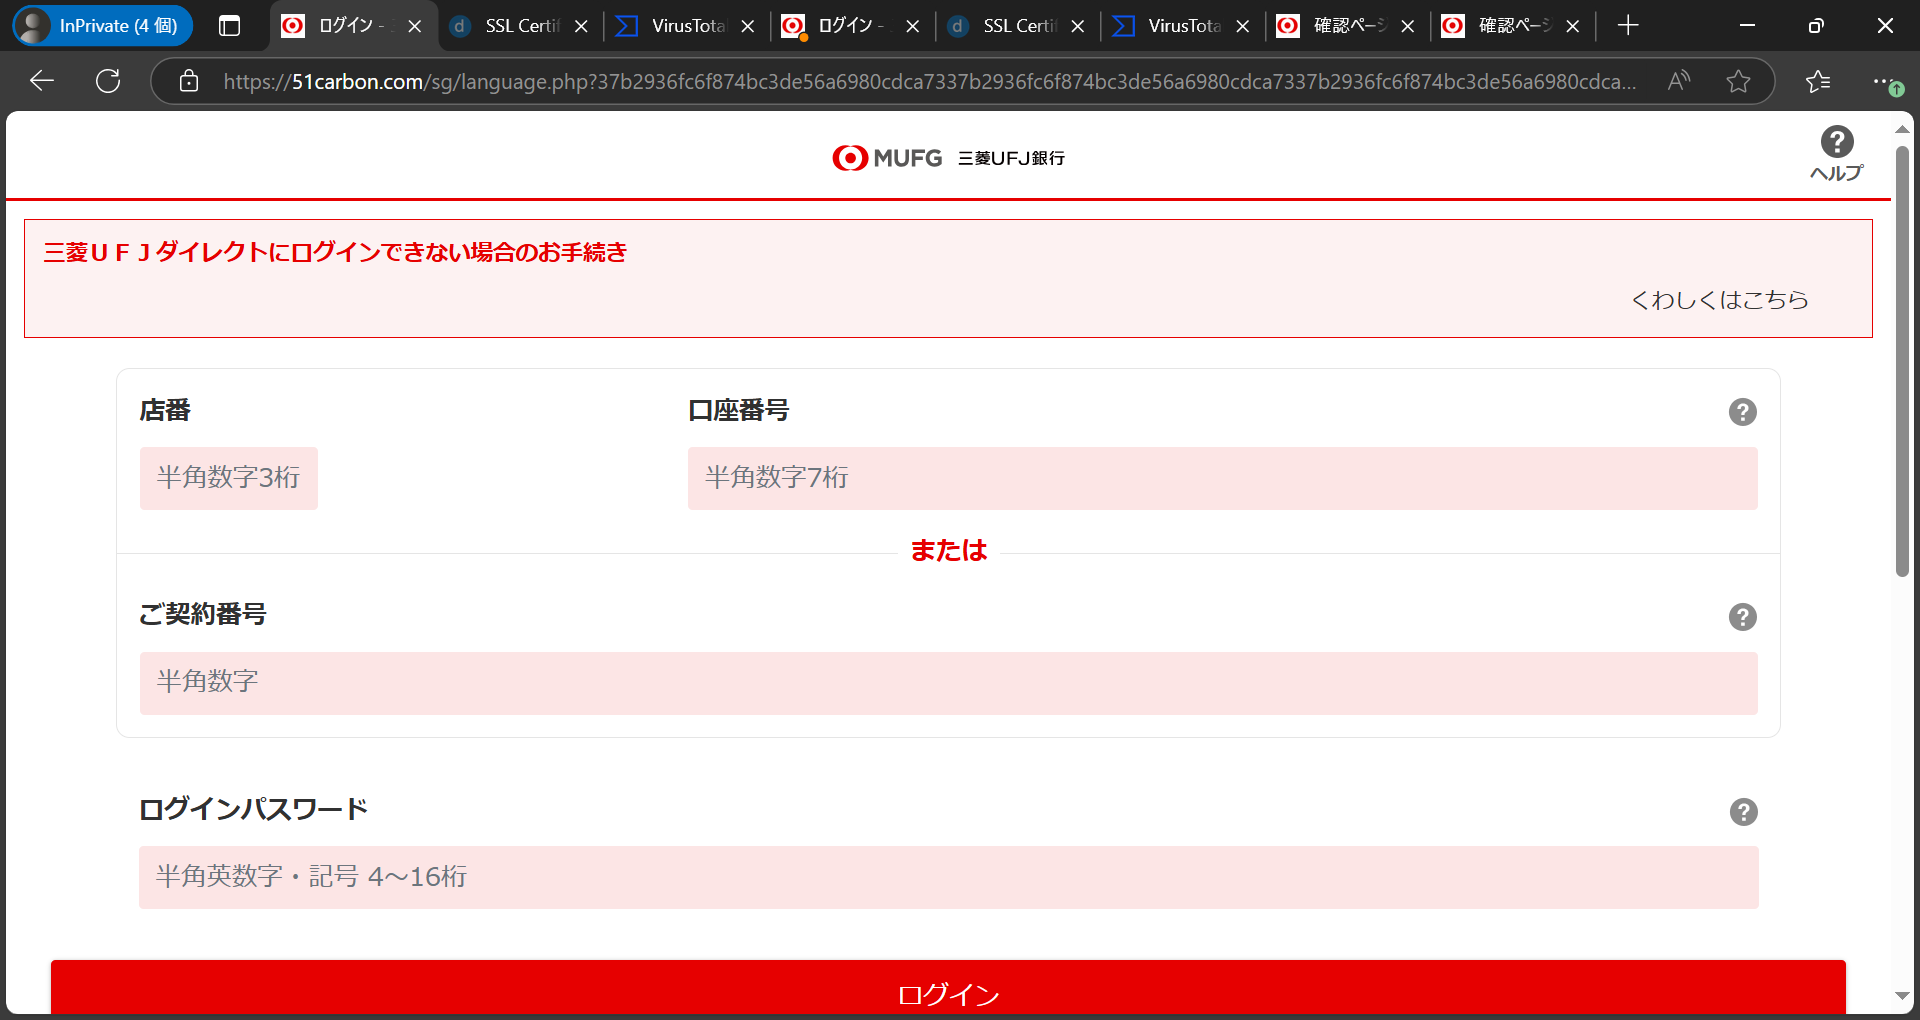Click the 三菱UFJ銀行 header text

pyautogui.click(x=1011, y=158)
